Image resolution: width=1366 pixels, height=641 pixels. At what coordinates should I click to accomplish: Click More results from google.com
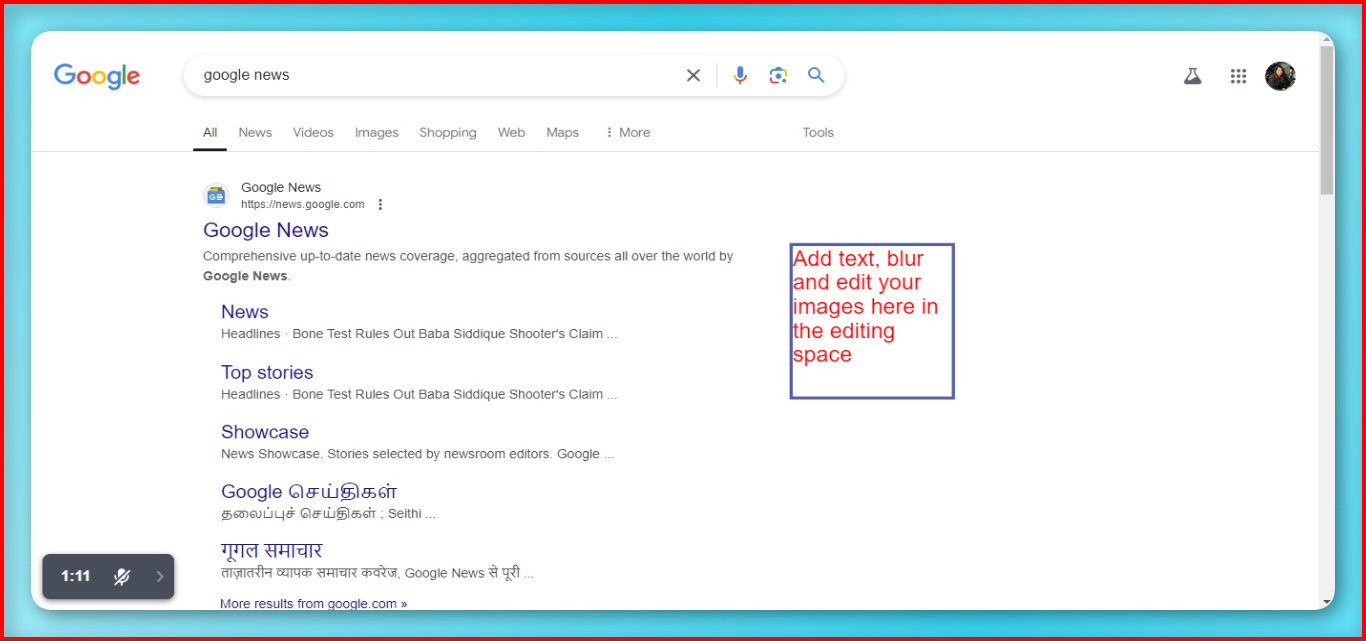[313, 603]
